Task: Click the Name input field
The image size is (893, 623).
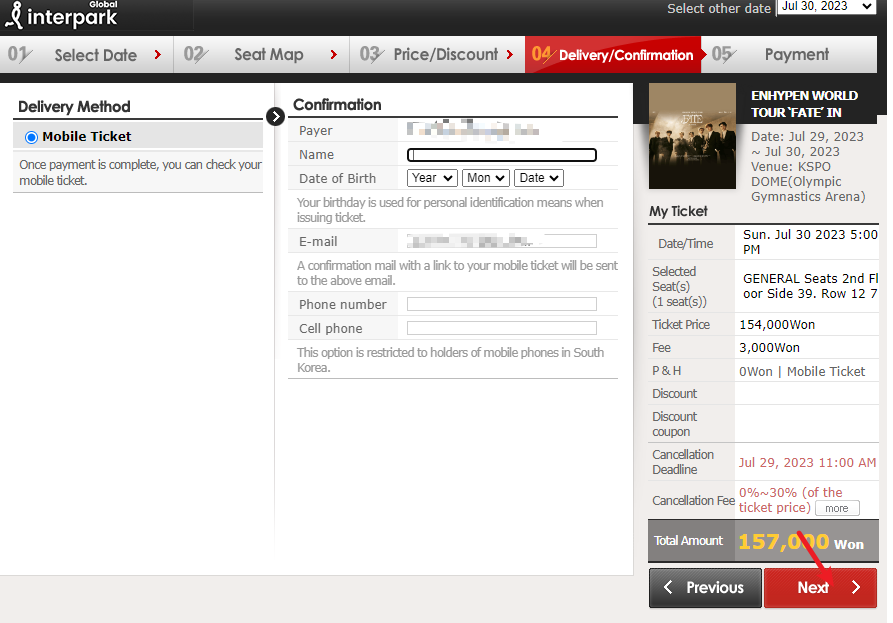Action: click(502, 155)
